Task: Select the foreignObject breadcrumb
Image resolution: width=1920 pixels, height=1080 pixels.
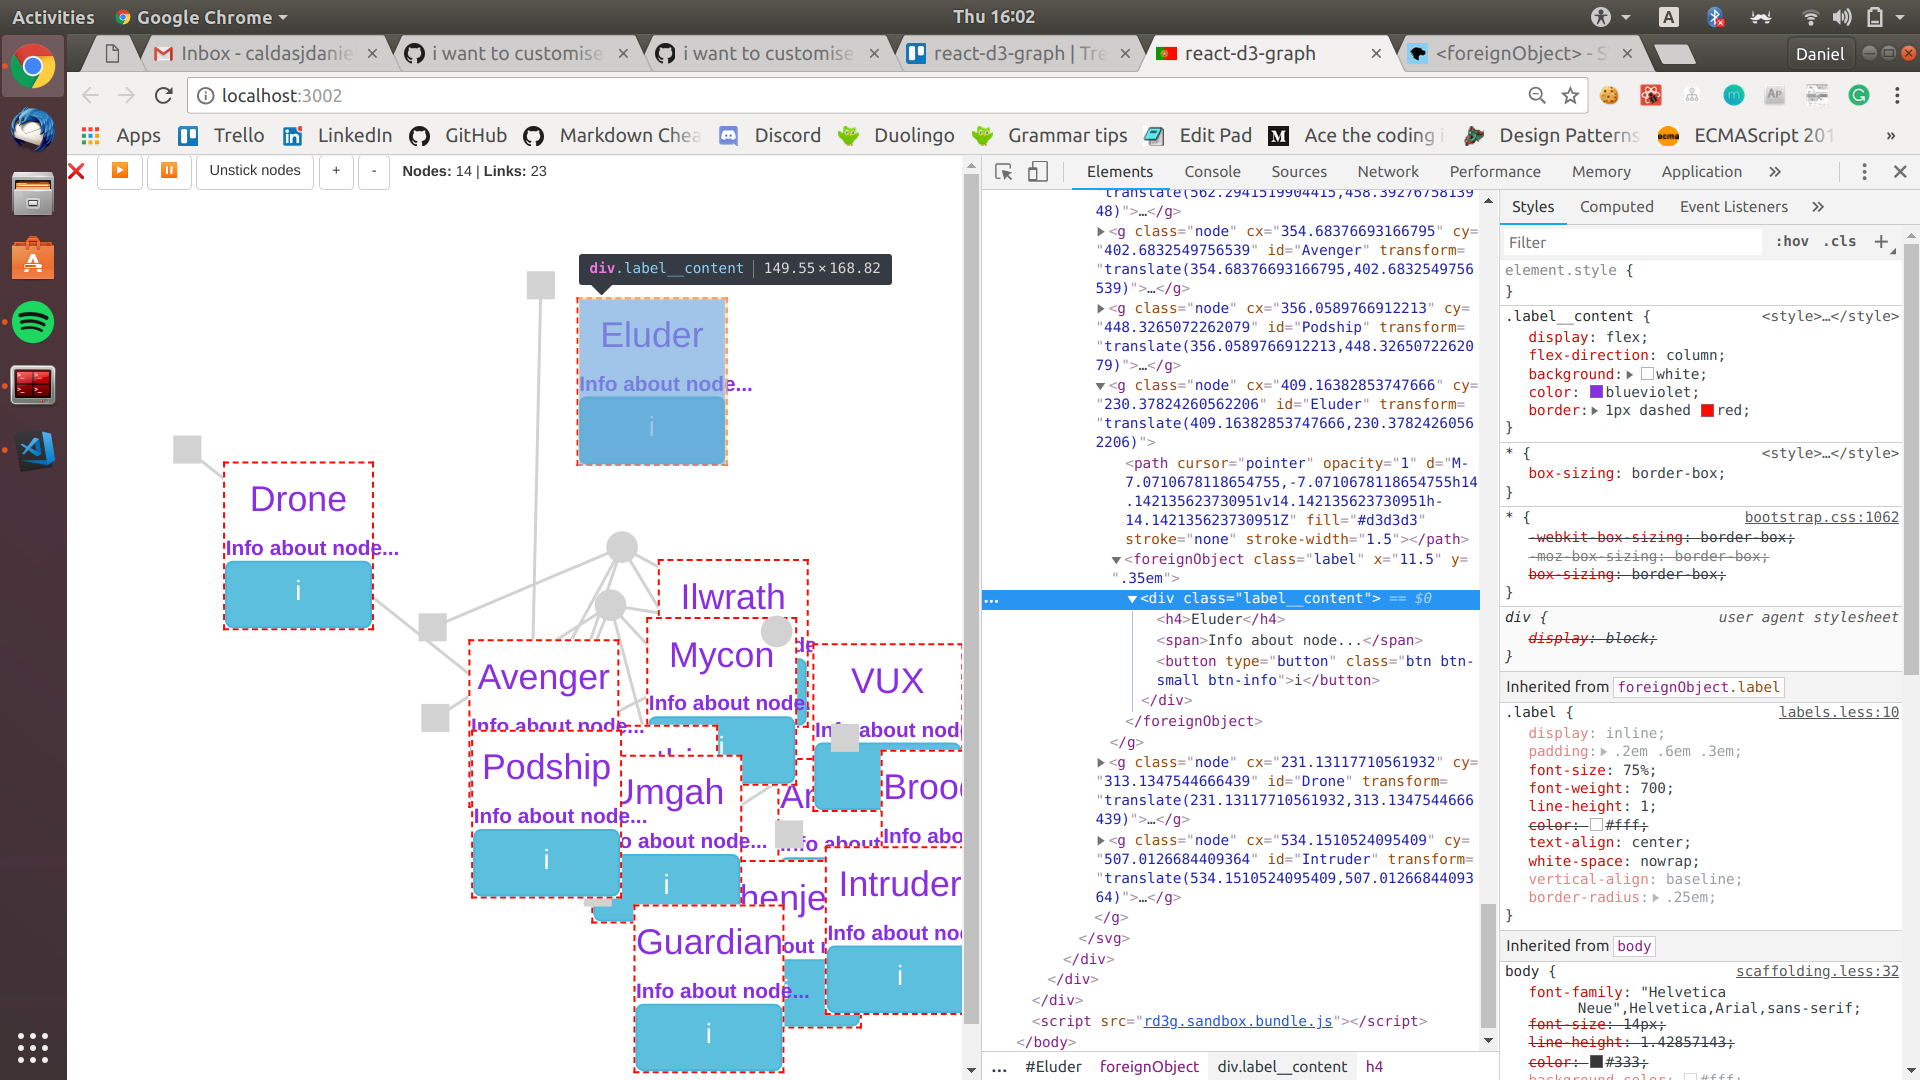Action: [x=1149, y=1066]
